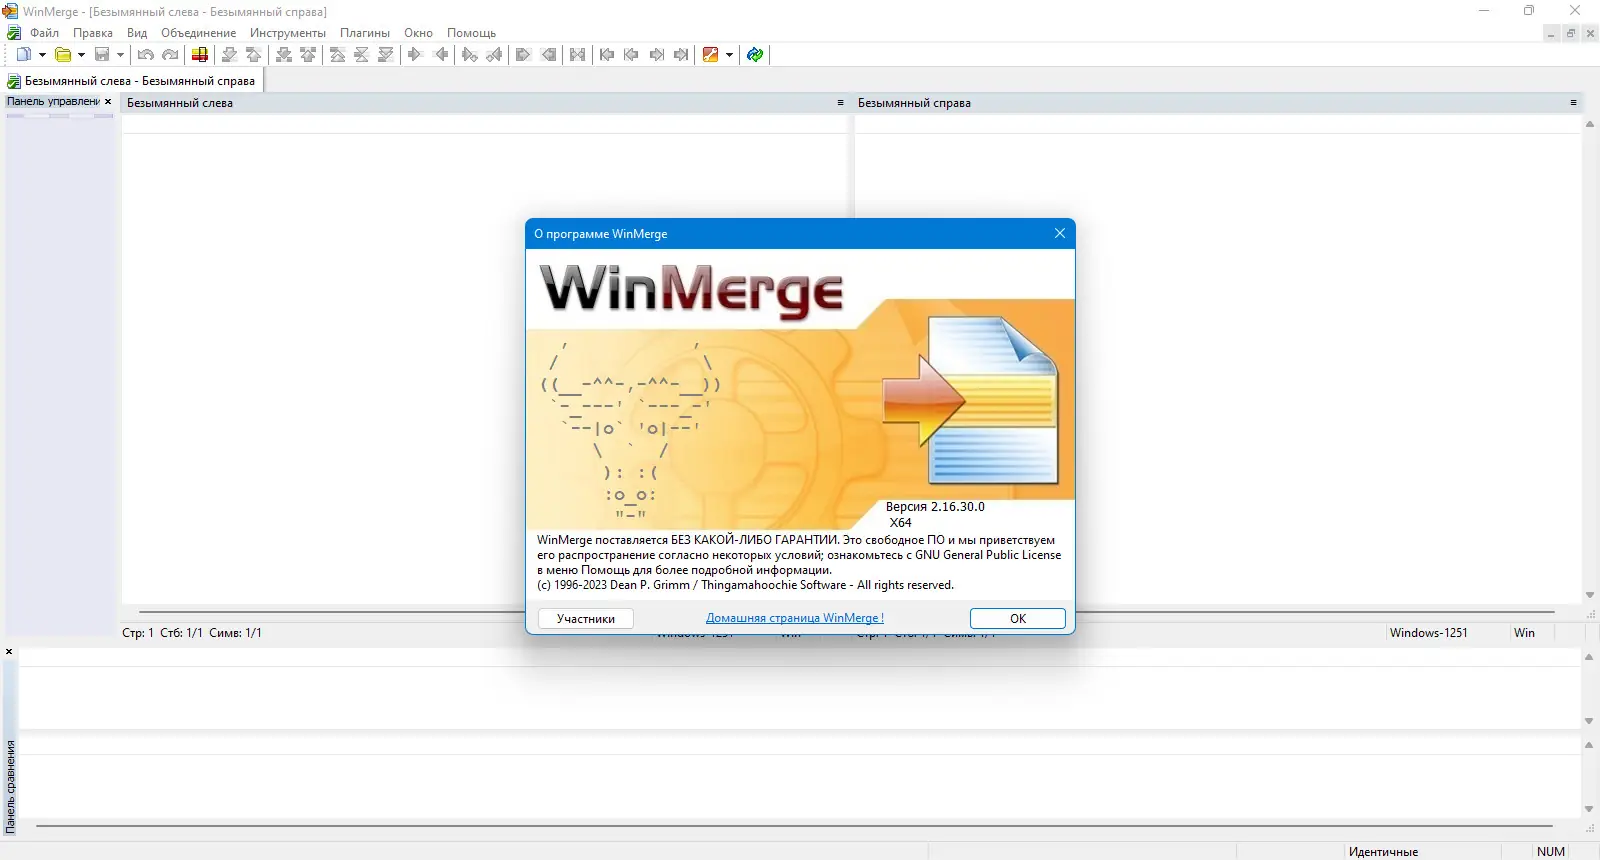
Task: Close the Панель управления pane
Action: point(108,102)
